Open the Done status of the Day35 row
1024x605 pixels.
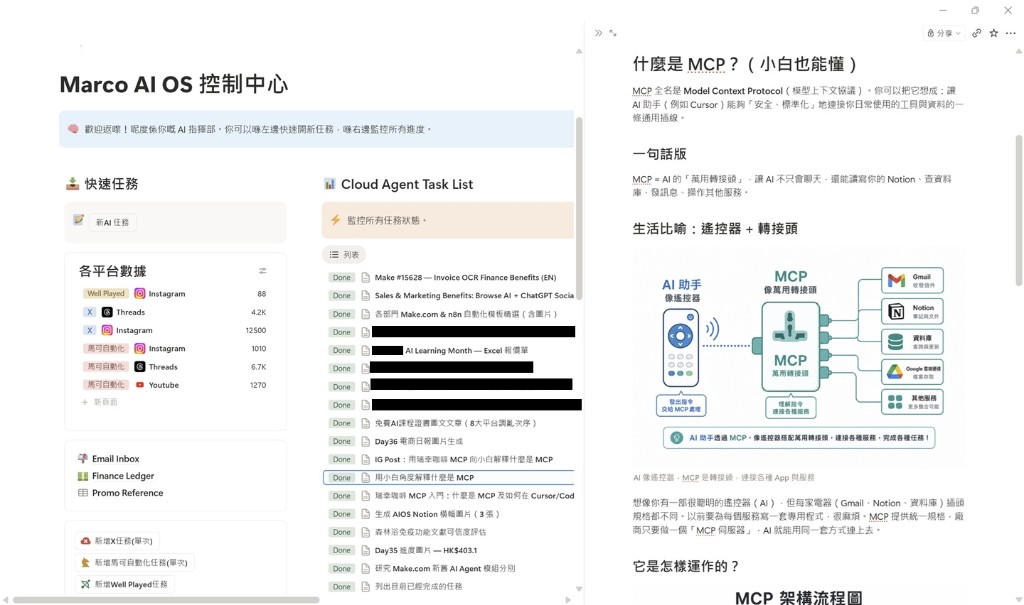click(x=342, y=551)
